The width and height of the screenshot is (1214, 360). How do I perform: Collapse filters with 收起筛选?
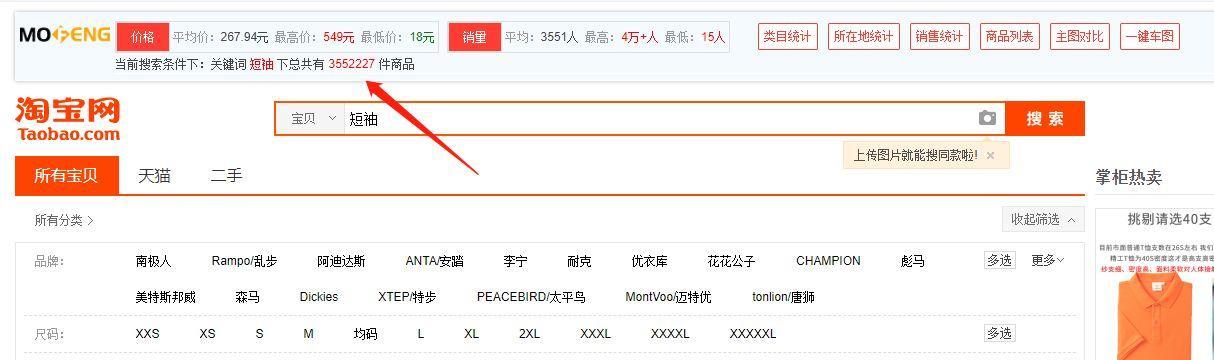(x=1043, y=219)
